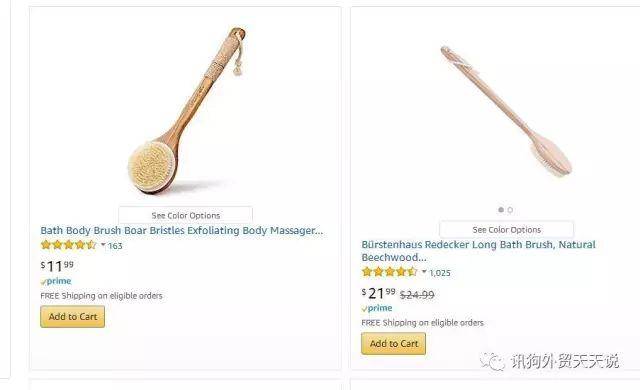Screen dimensions: 640x390
Task: Click the Prime logo under $21.99
Action: tap(377, 308)
